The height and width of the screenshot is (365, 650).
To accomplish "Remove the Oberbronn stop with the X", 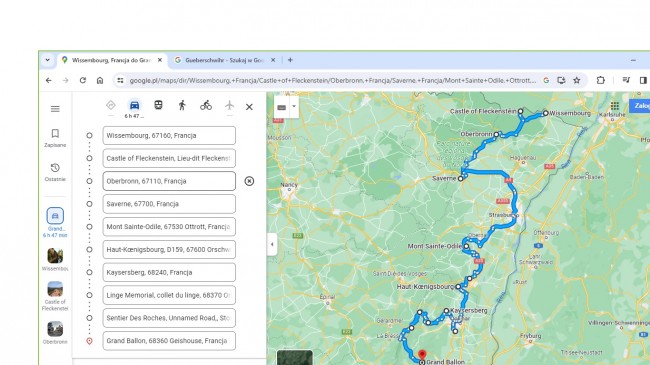I will pos(249,181).
